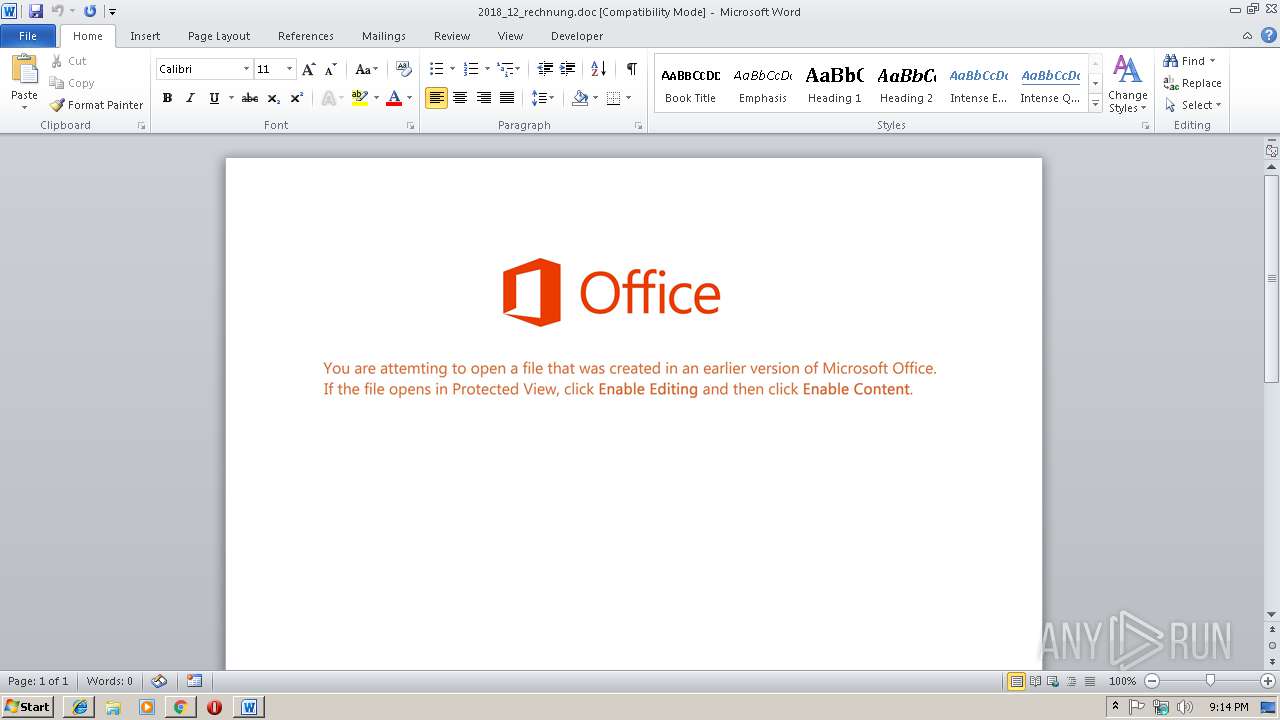Expand the Change Case Aa dropdown
Image resolution: width=1280 pixels, height=720 pixels.
point(366,69)
